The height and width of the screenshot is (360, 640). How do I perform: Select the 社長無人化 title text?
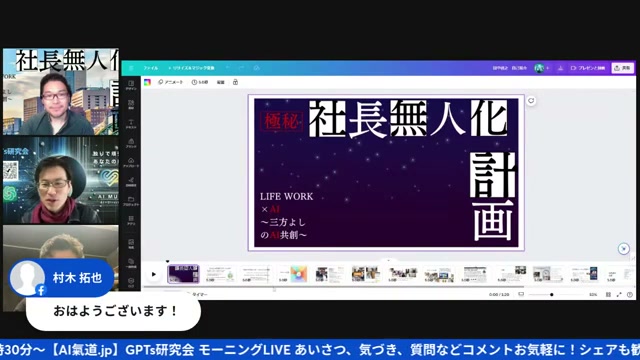pyautogui.click(x=408, y=119)
